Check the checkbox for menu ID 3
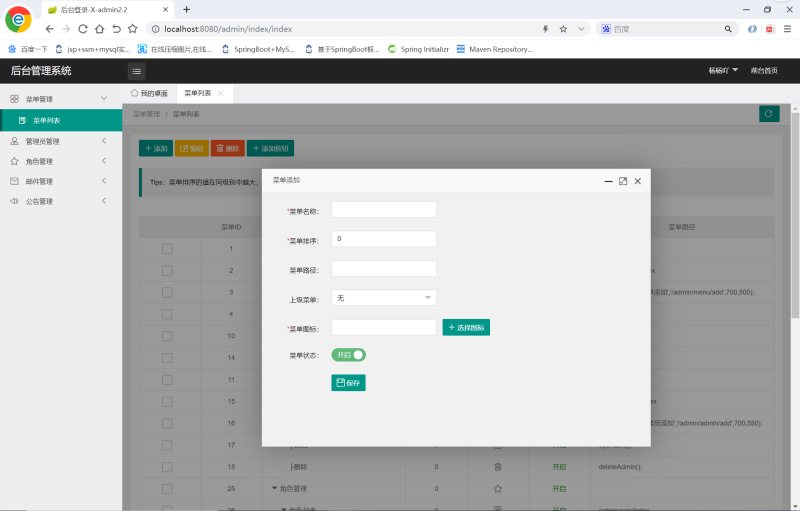This screenshot has height=511, width=800. click(167, 292)
